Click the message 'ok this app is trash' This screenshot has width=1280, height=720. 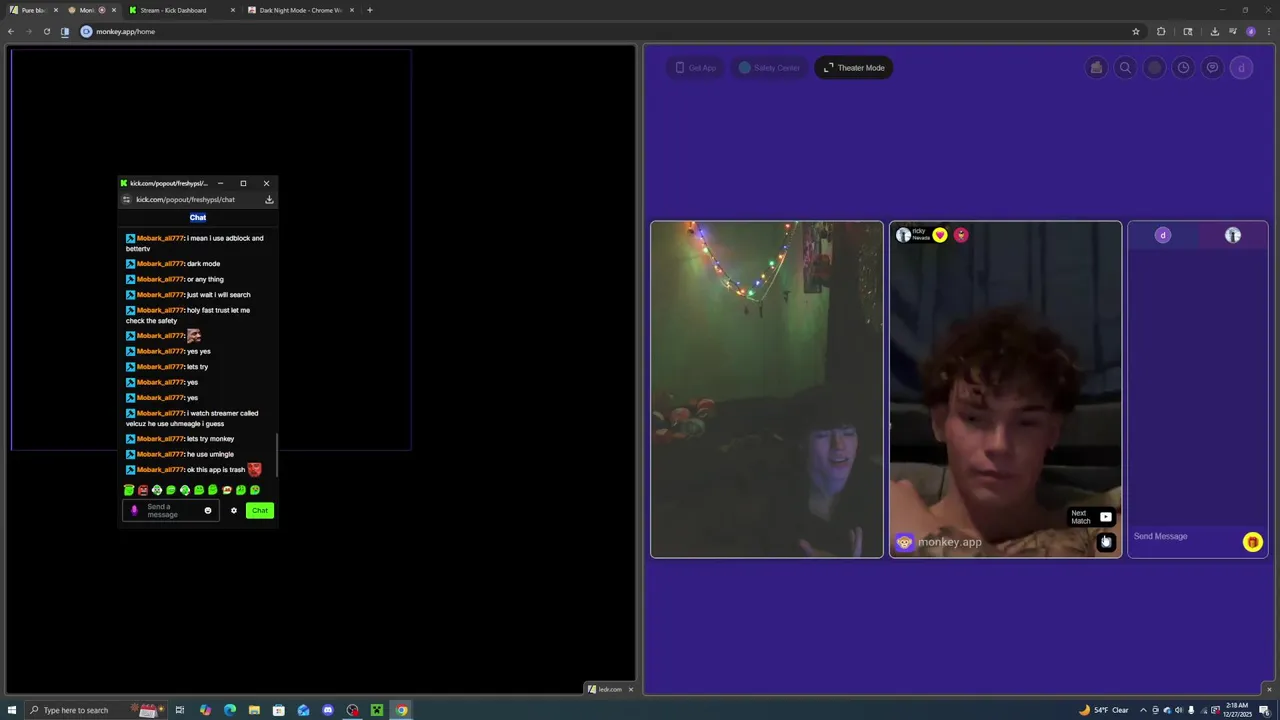[x=193, y=470]
